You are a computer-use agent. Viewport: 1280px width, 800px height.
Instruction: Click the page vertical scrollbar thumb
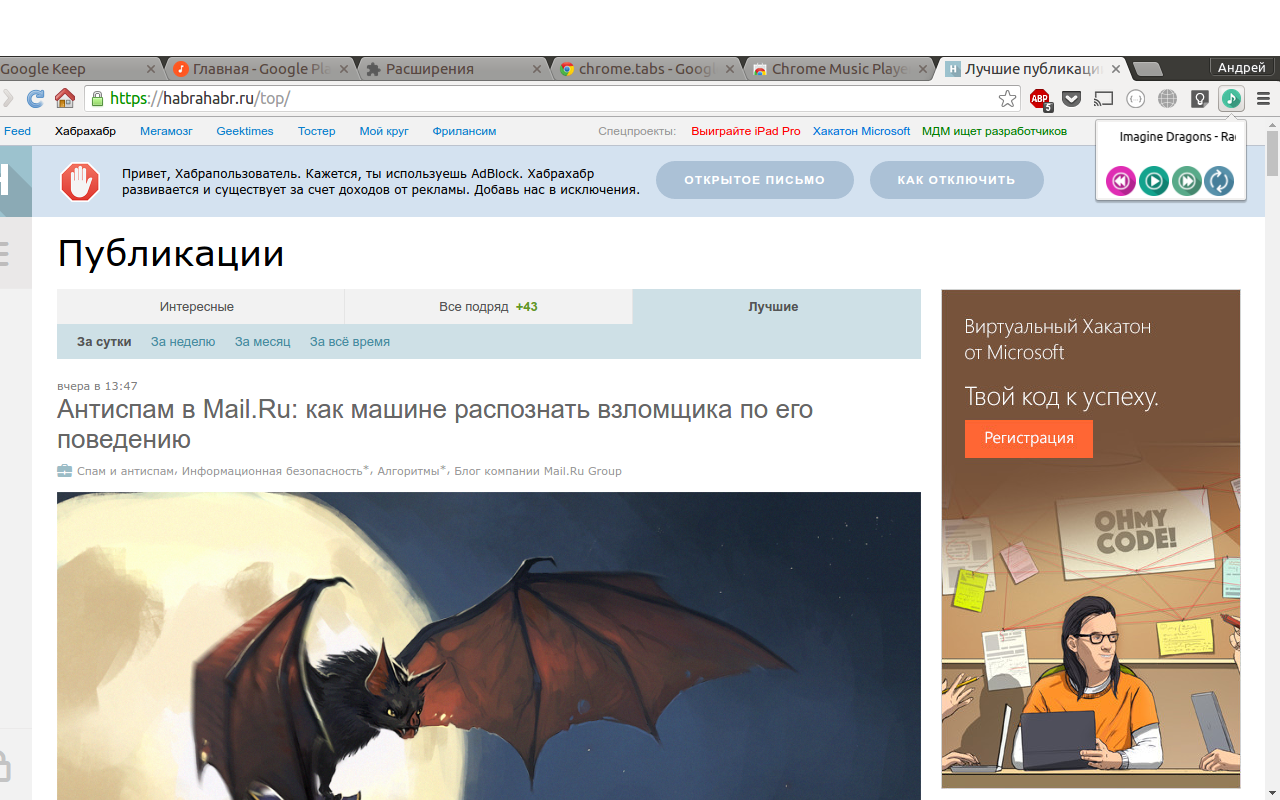tap(1272, 155)
